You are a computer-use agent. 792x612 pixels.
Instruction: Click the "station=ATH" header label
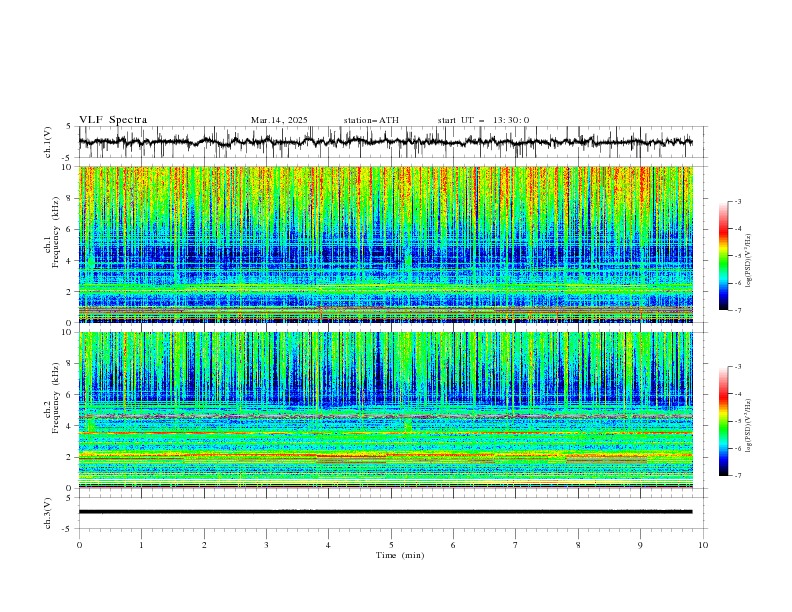371,120
